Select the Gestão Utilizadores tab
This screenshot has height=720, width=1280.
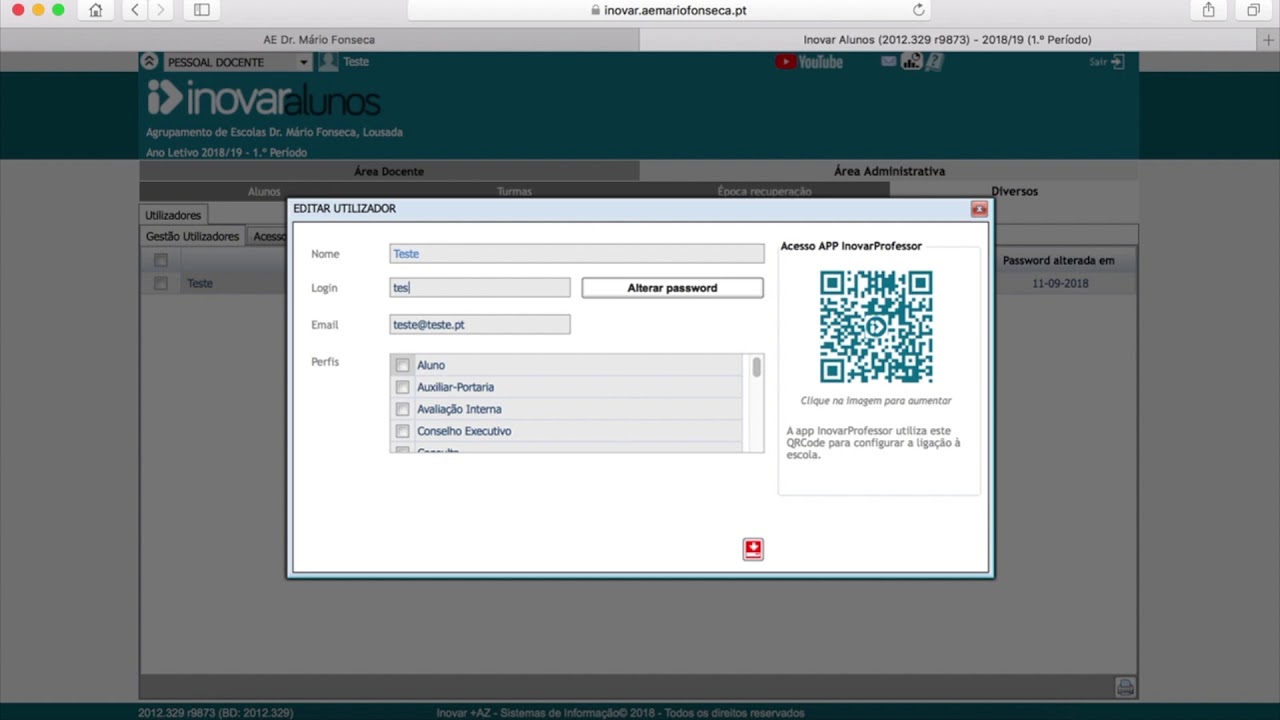pyautogui.click(x=192, y=237)
